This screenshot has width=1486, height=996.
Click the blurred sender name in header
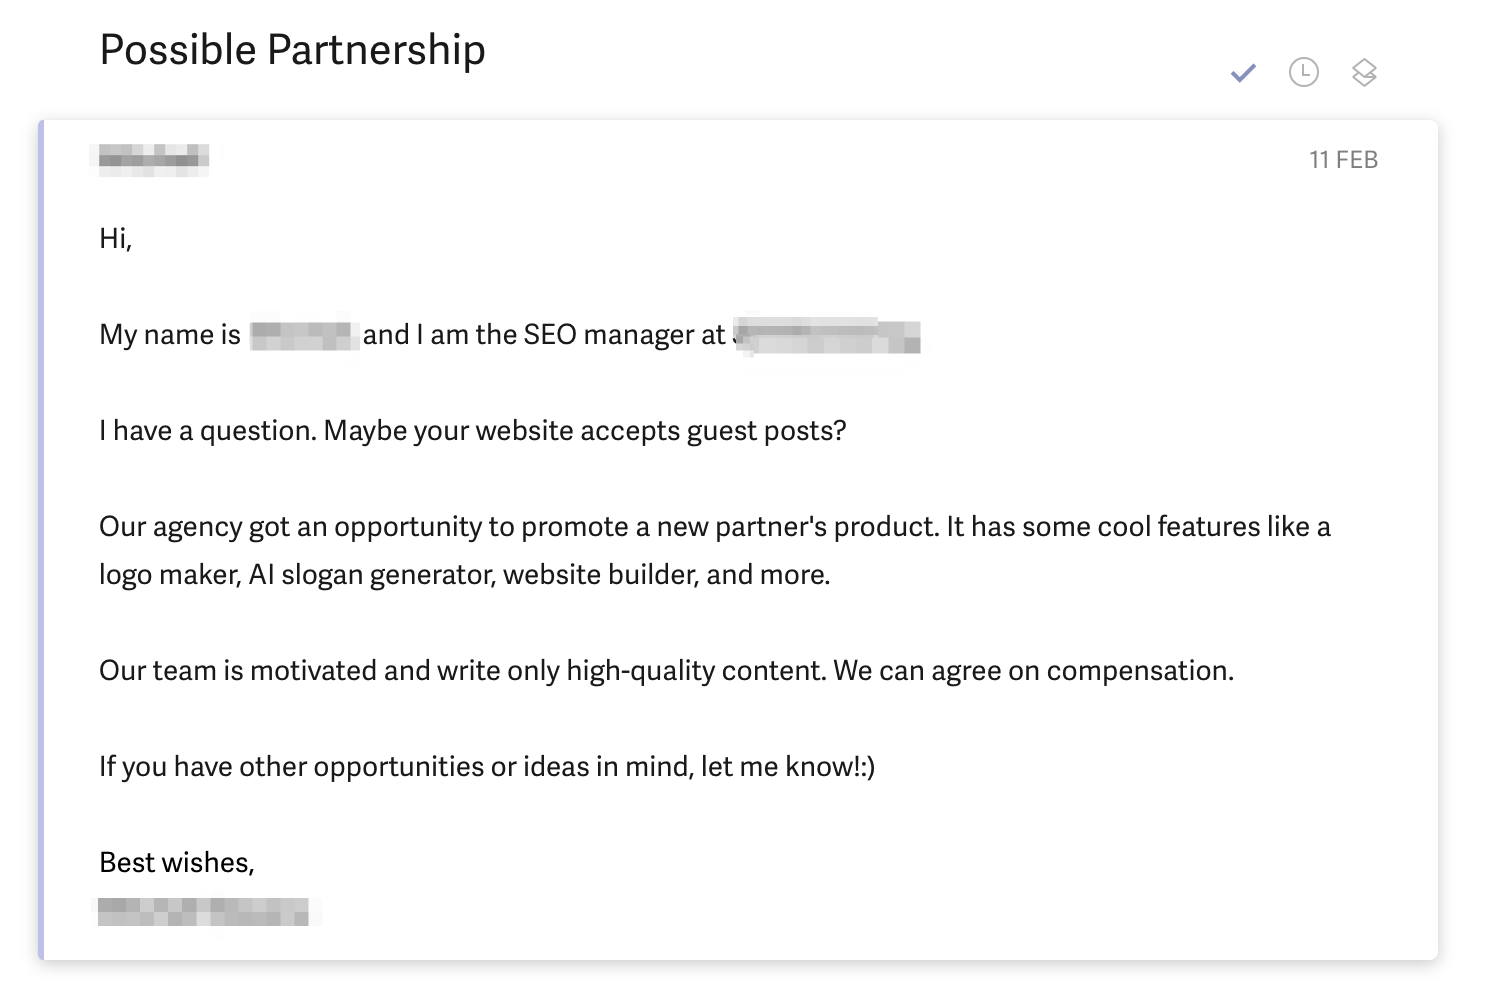pos(150,158)
